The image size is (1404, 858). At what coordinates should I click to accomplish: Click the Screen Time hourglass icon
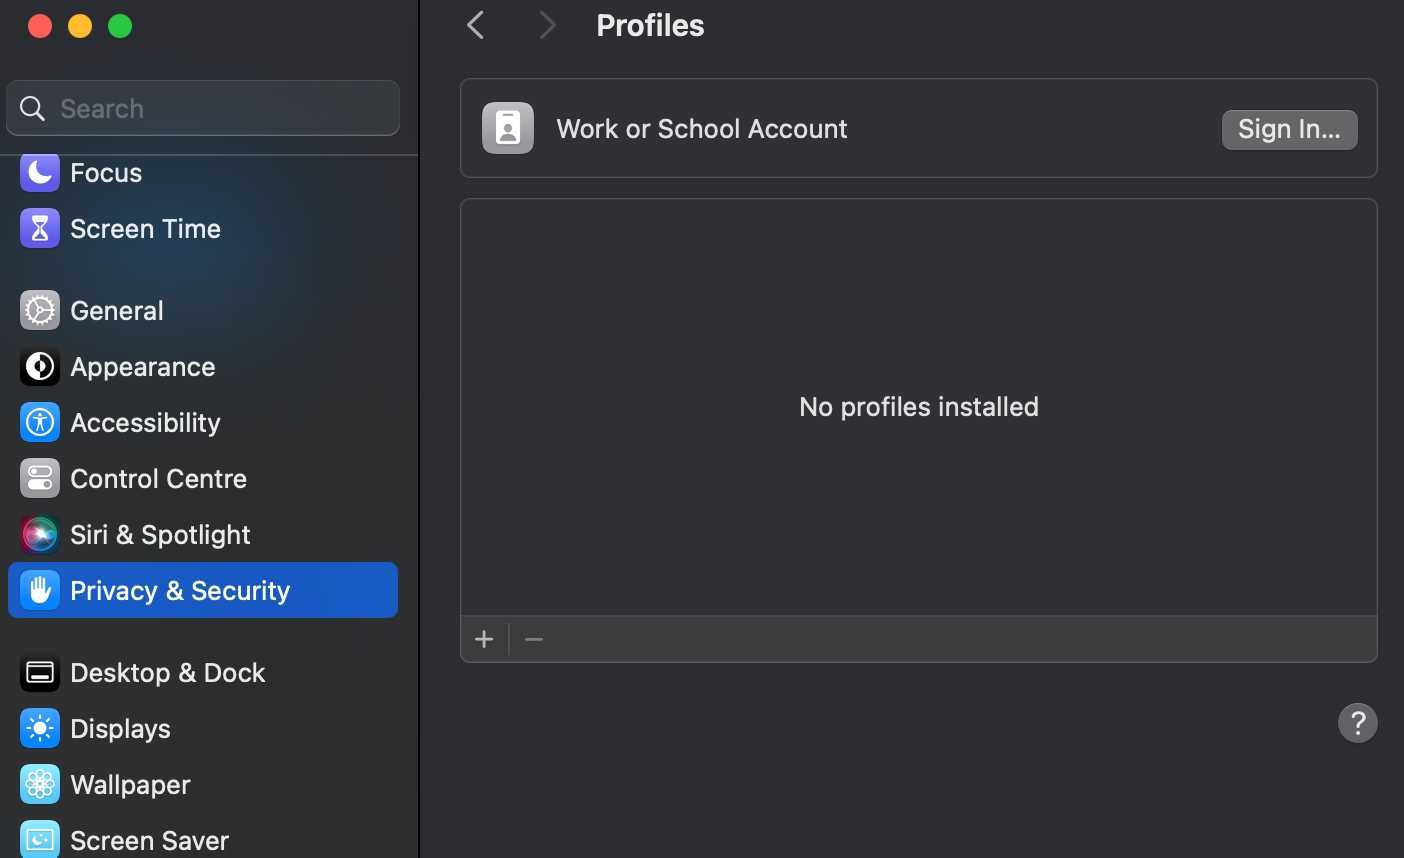click(x=40, y=229)
